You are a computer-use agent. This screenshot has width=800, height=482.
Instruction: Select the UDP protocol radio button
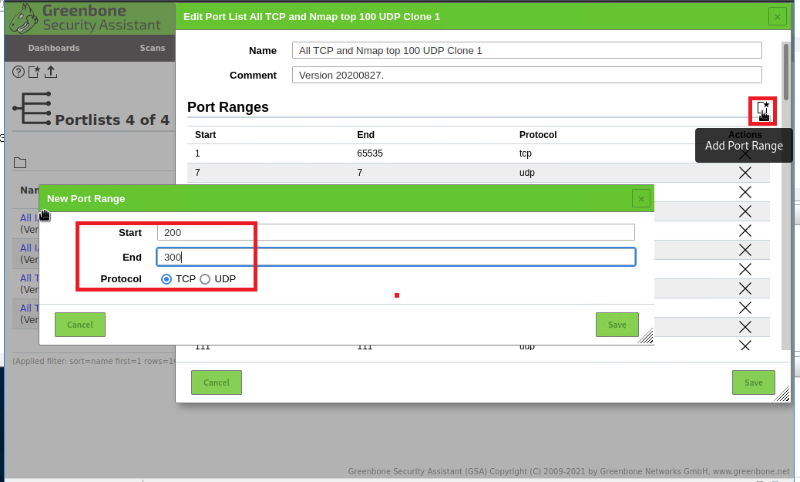coord(205,279)
